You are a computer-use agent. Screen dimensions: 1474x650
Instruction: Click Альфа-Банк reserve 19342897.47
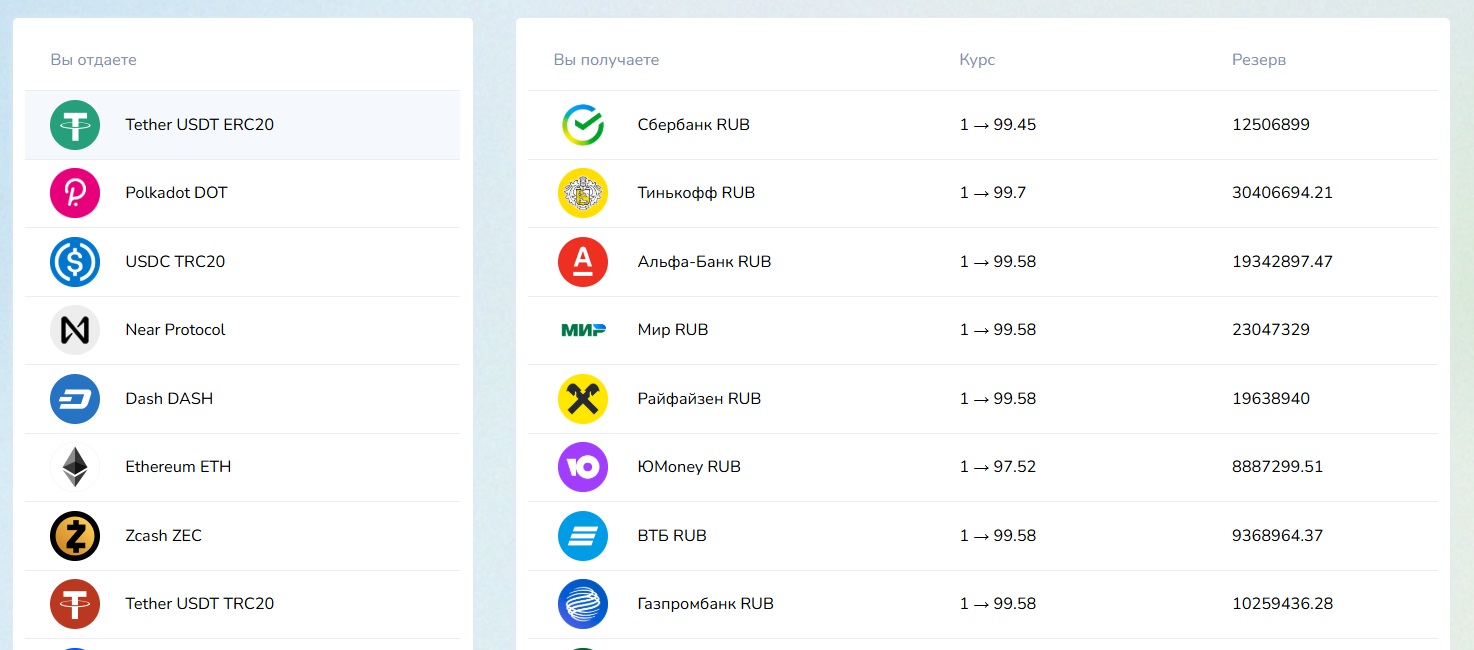coord(1283,262)
